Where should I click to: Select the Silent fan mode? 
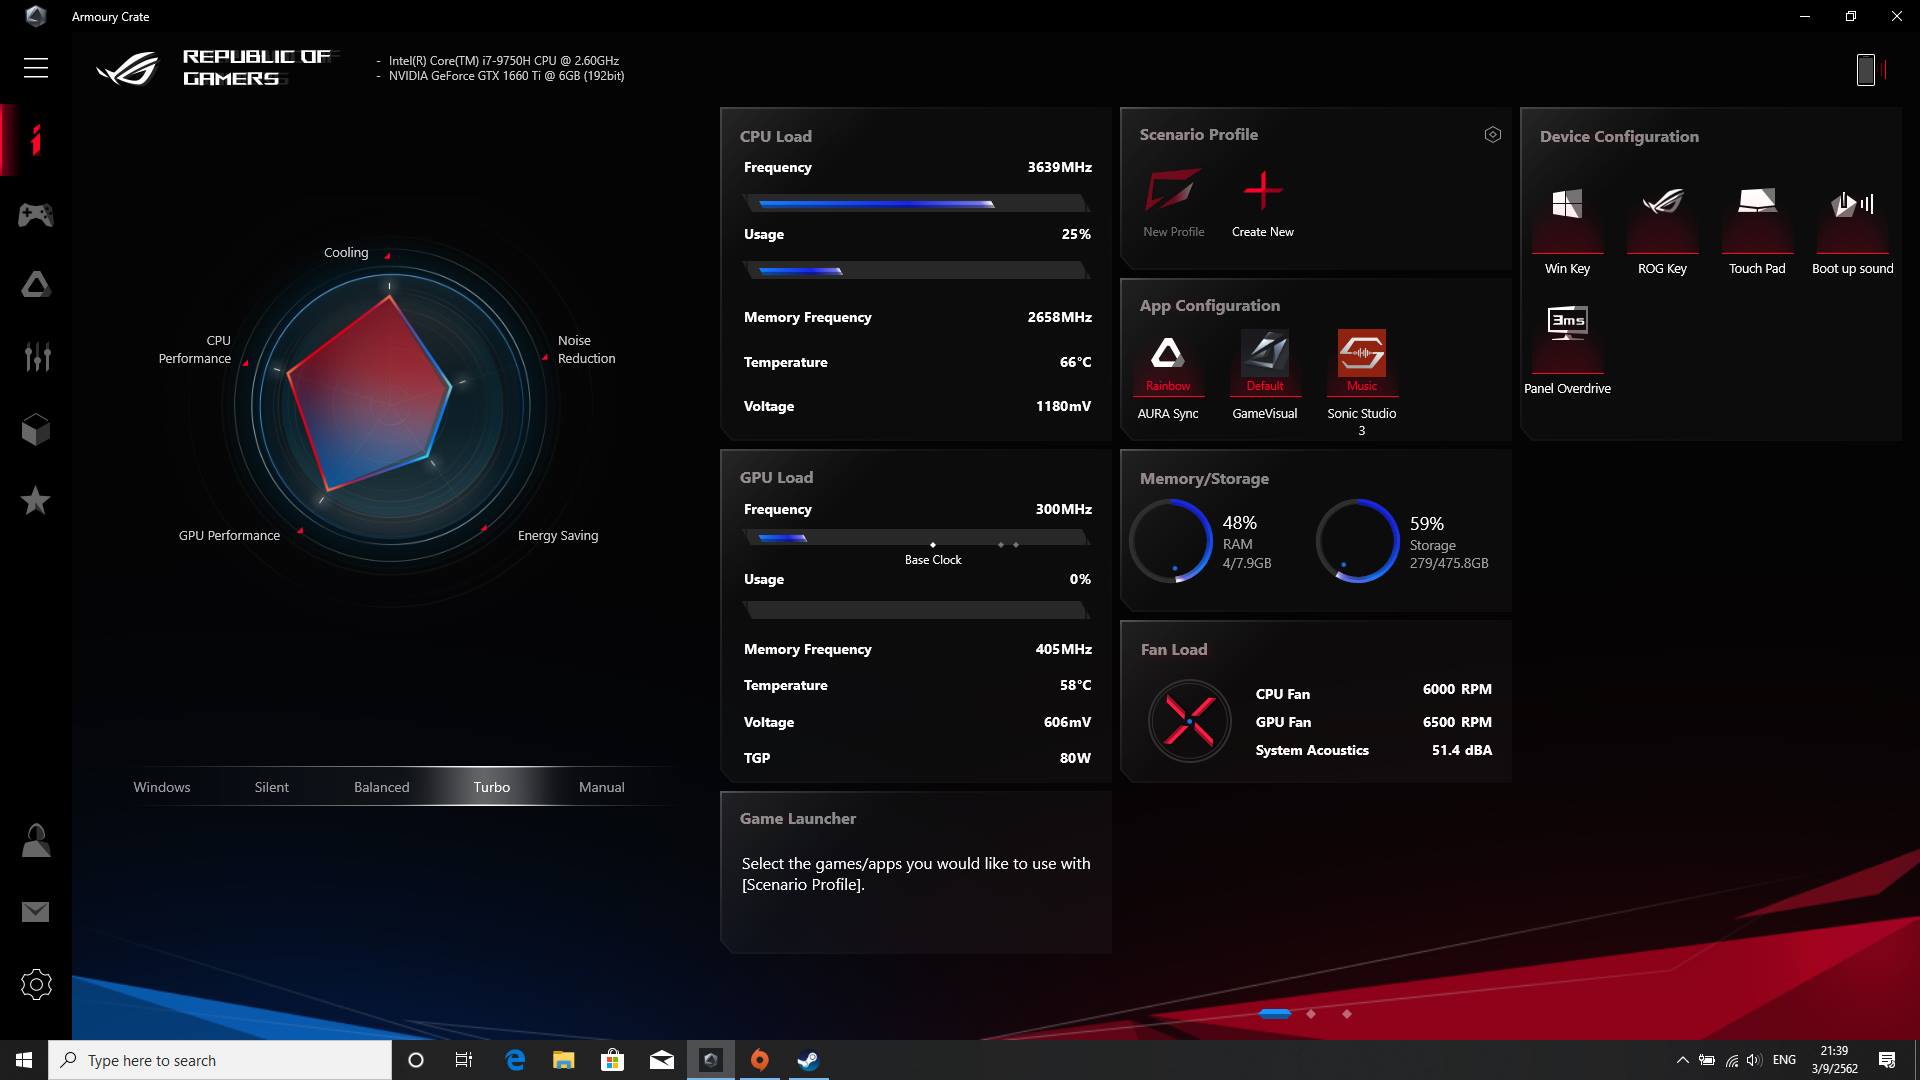coord(271,787)
